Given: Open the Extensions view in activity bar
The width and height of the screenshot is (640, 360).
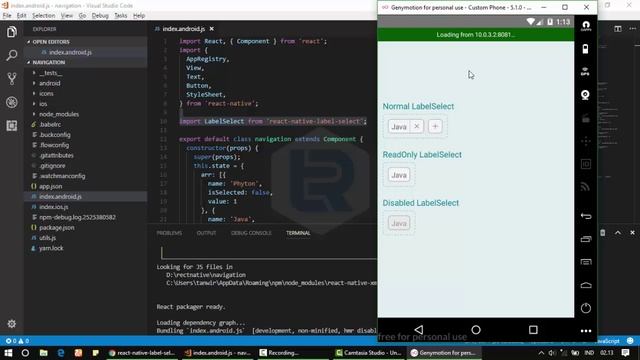Looking at the screenshot, I should pos(11,125).
